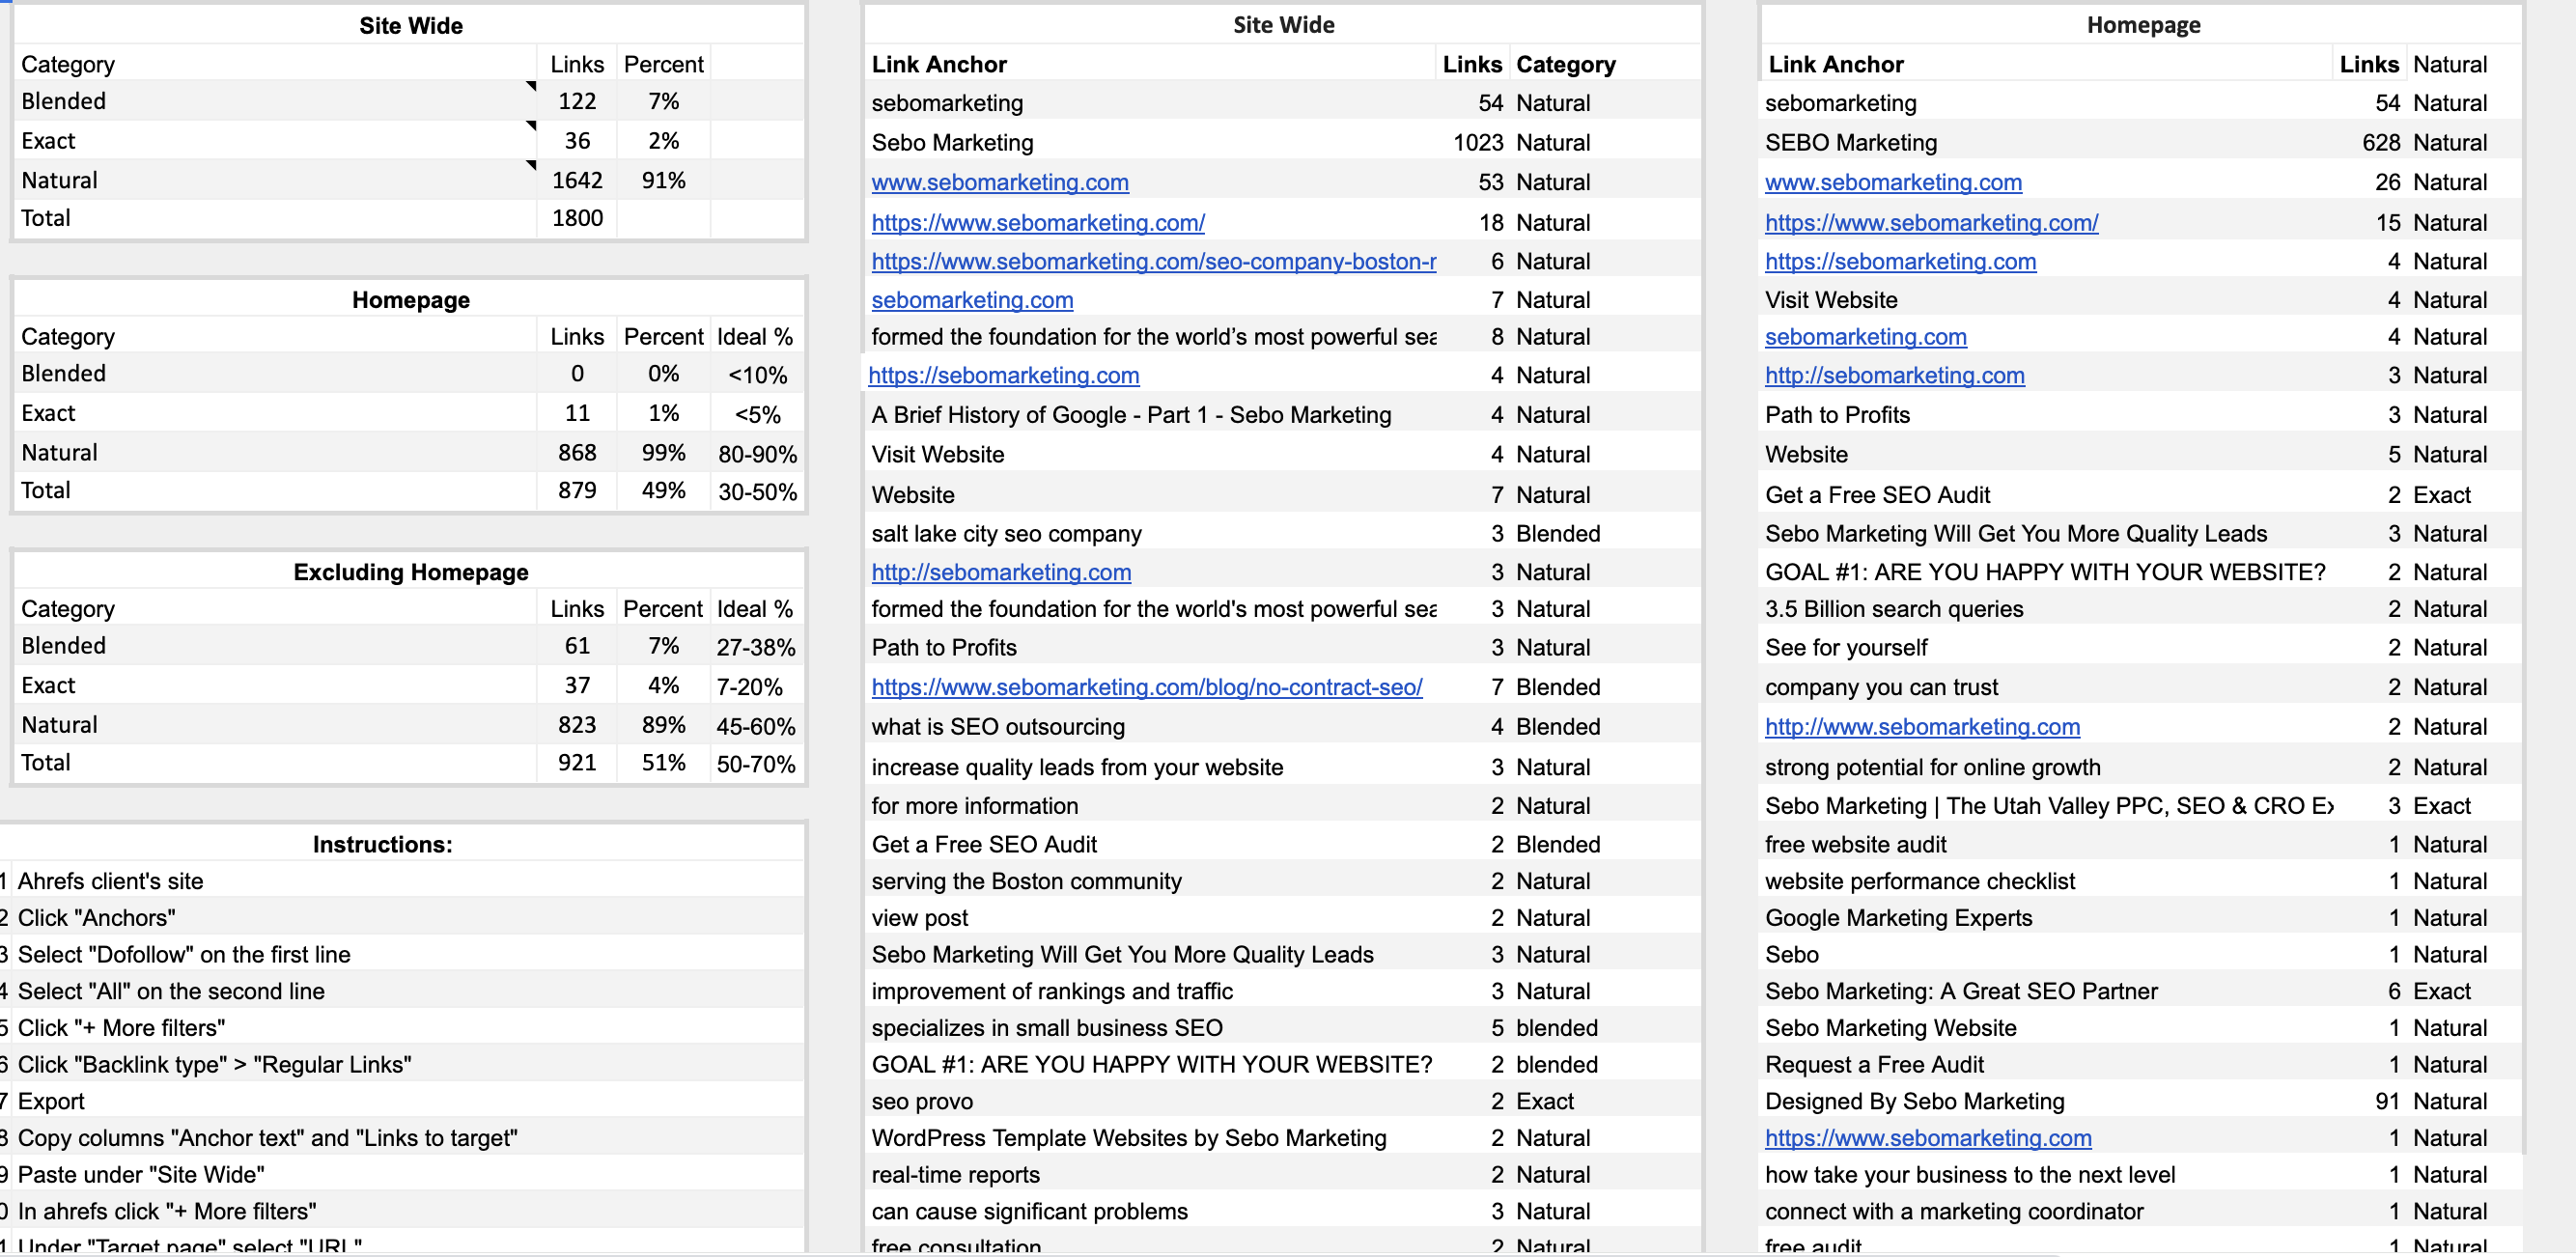
Task: Open https://sebomarketing.com link in Homepage list
Action: 1900,261
